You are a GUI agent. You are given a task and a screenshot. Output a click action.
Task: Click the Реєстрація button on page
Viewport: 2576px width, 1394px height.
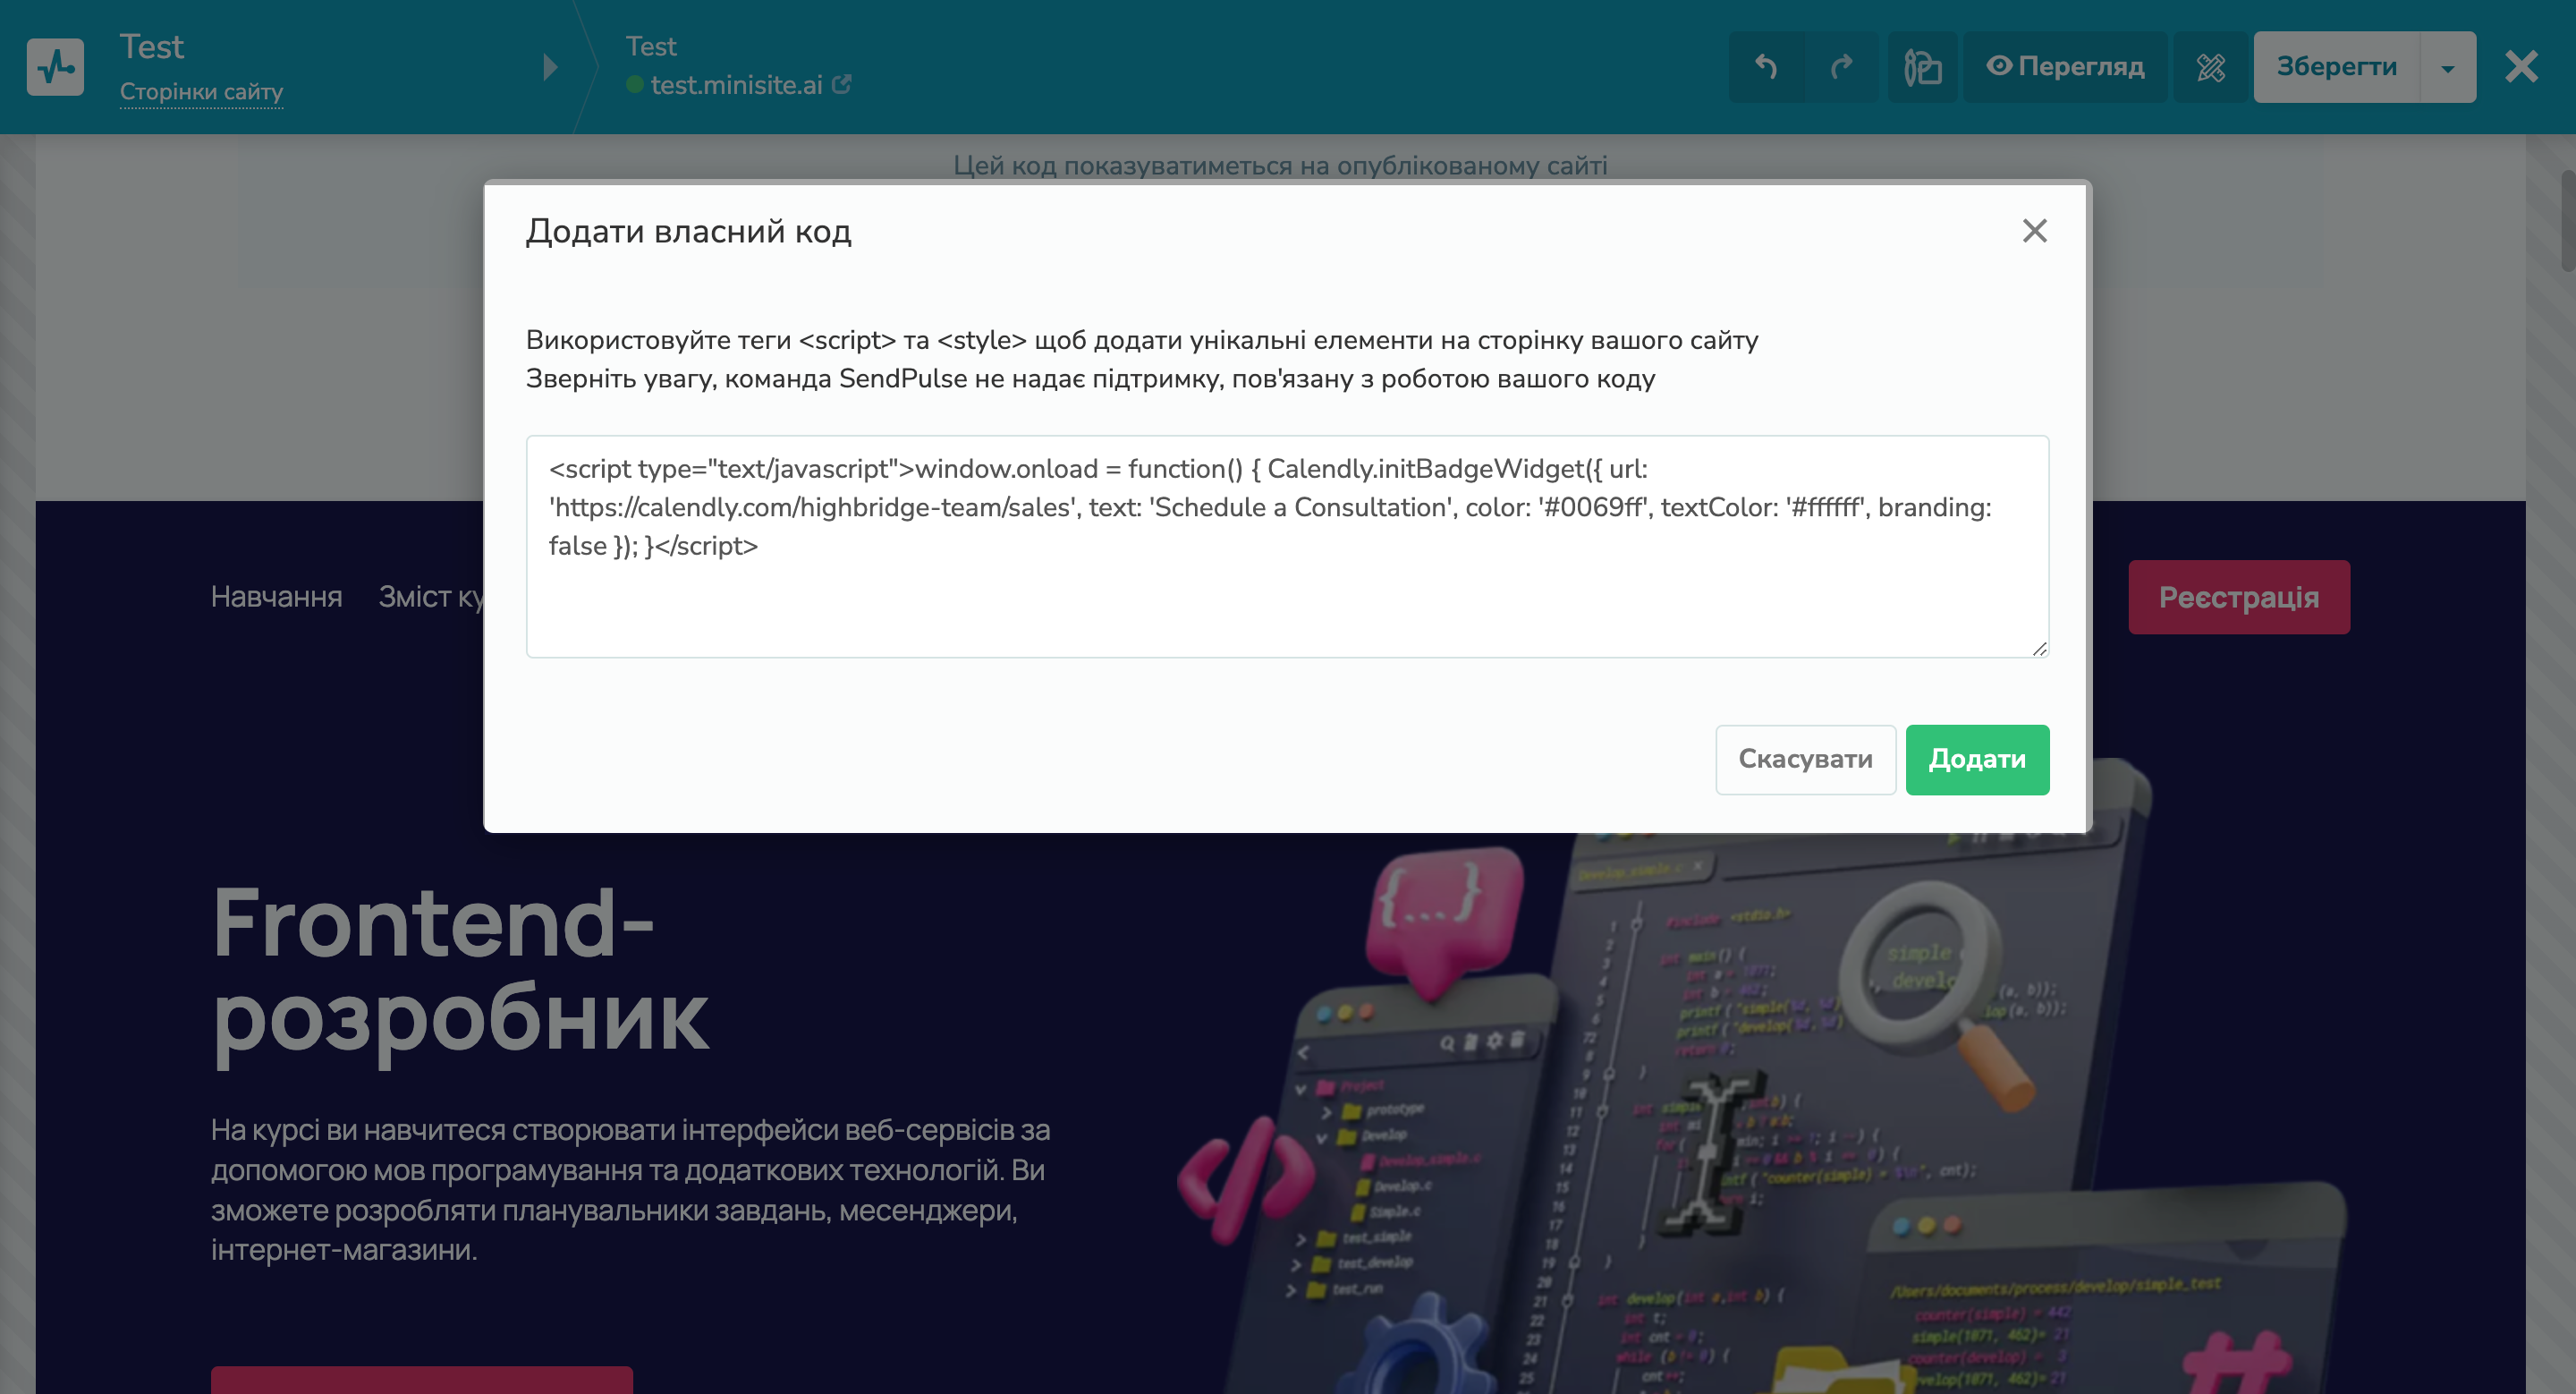pos(2238,597)
